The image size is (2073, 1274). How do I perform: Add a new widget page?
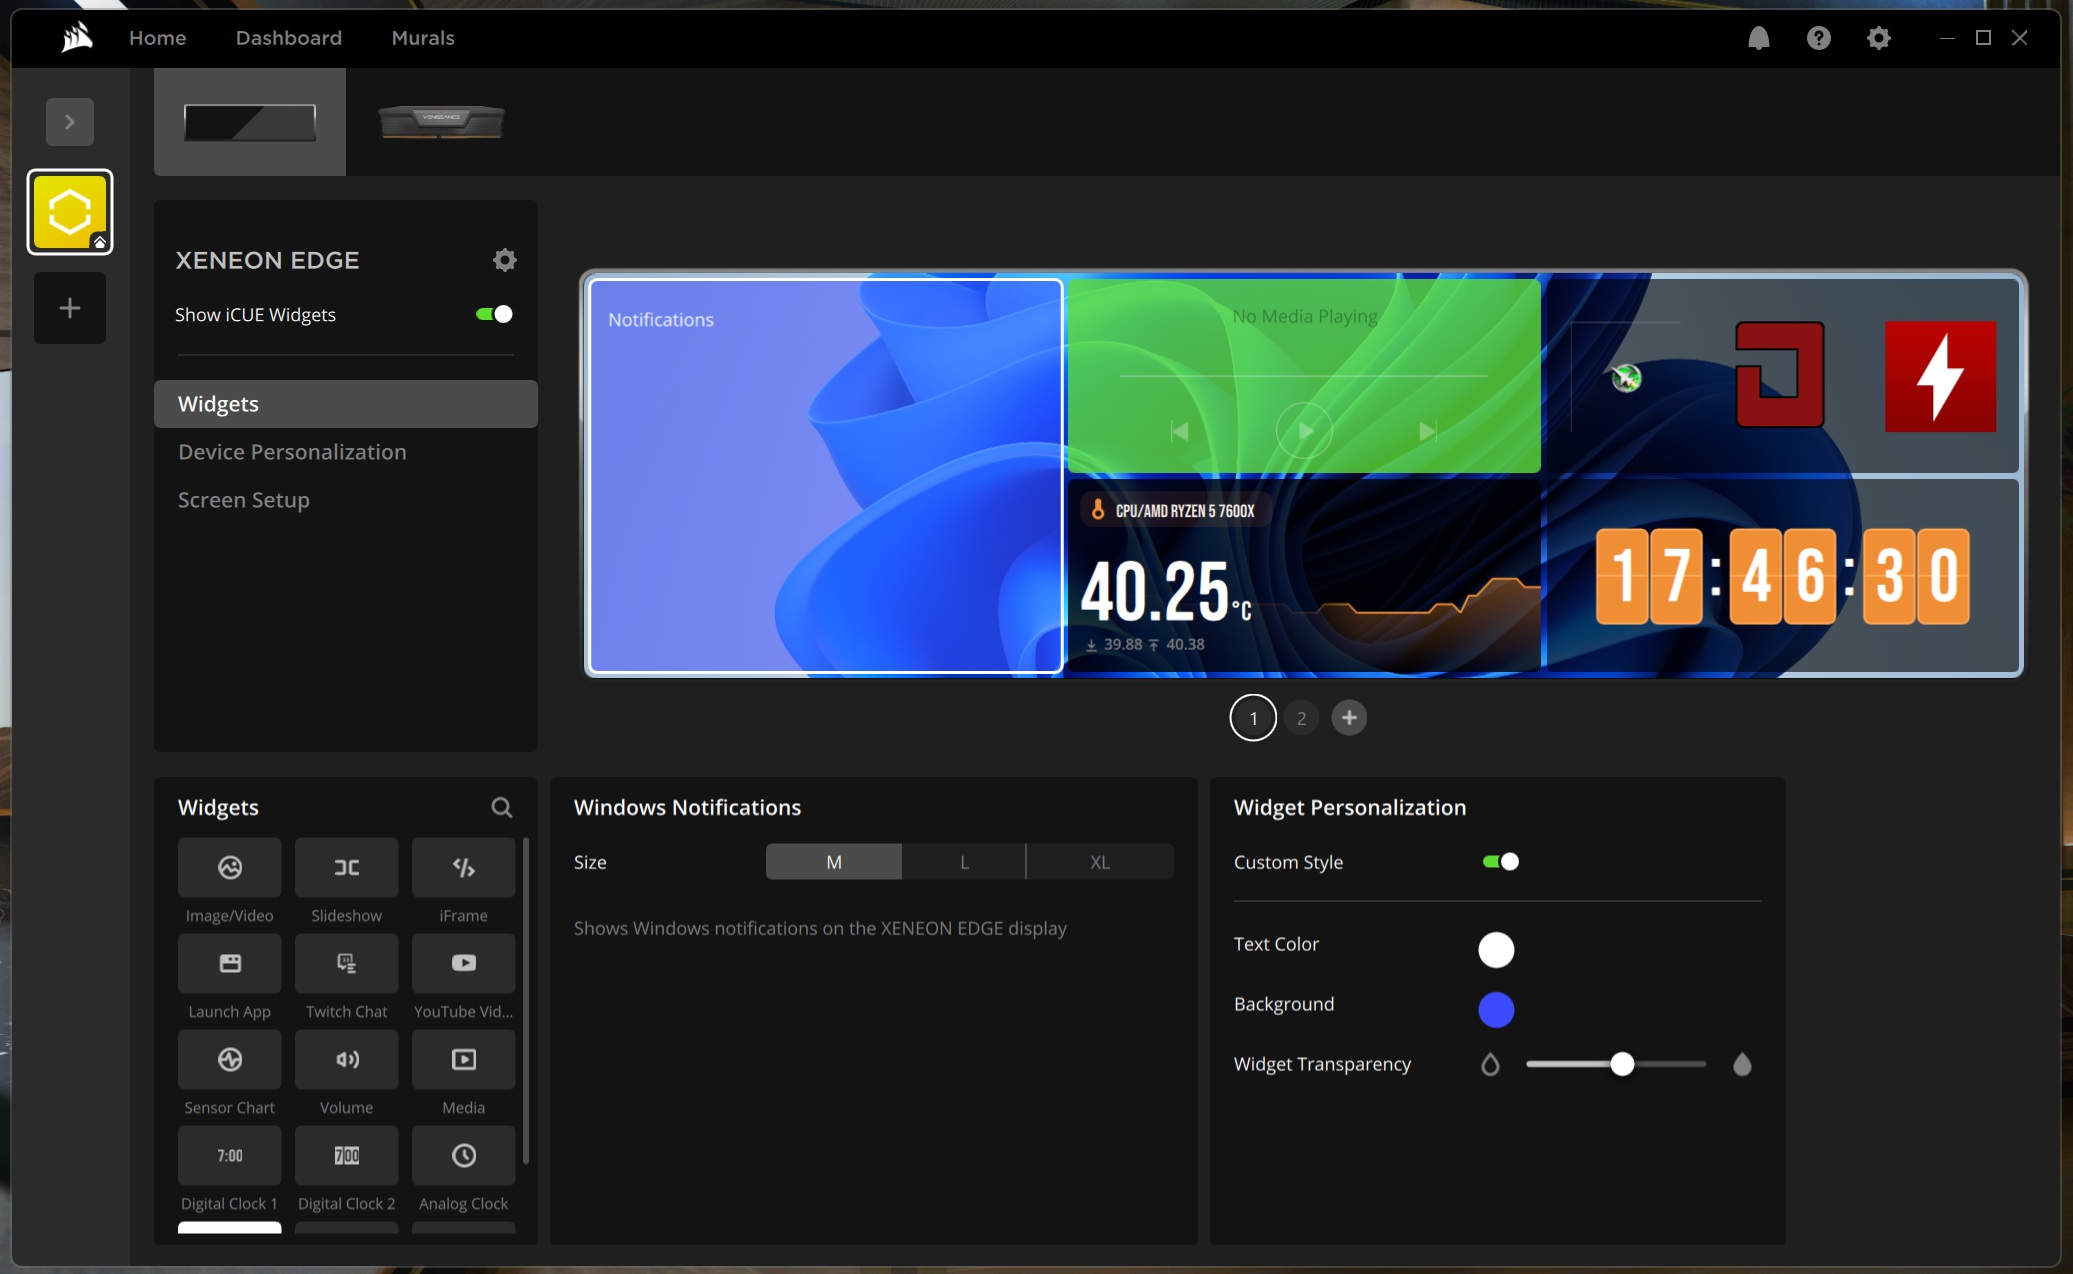point(1349,717)
